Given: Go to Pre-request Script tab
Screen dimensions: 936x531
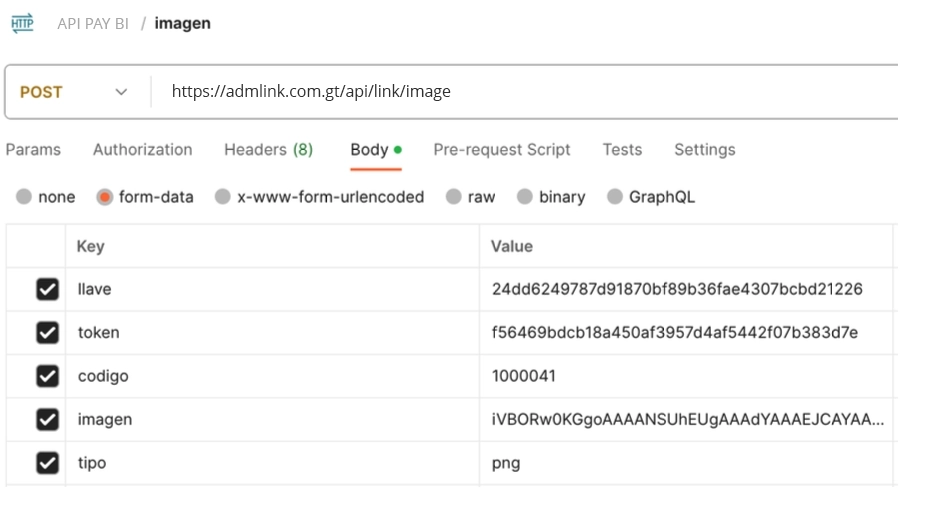Looking at the screenshot, I should click(x=502, y=150).
